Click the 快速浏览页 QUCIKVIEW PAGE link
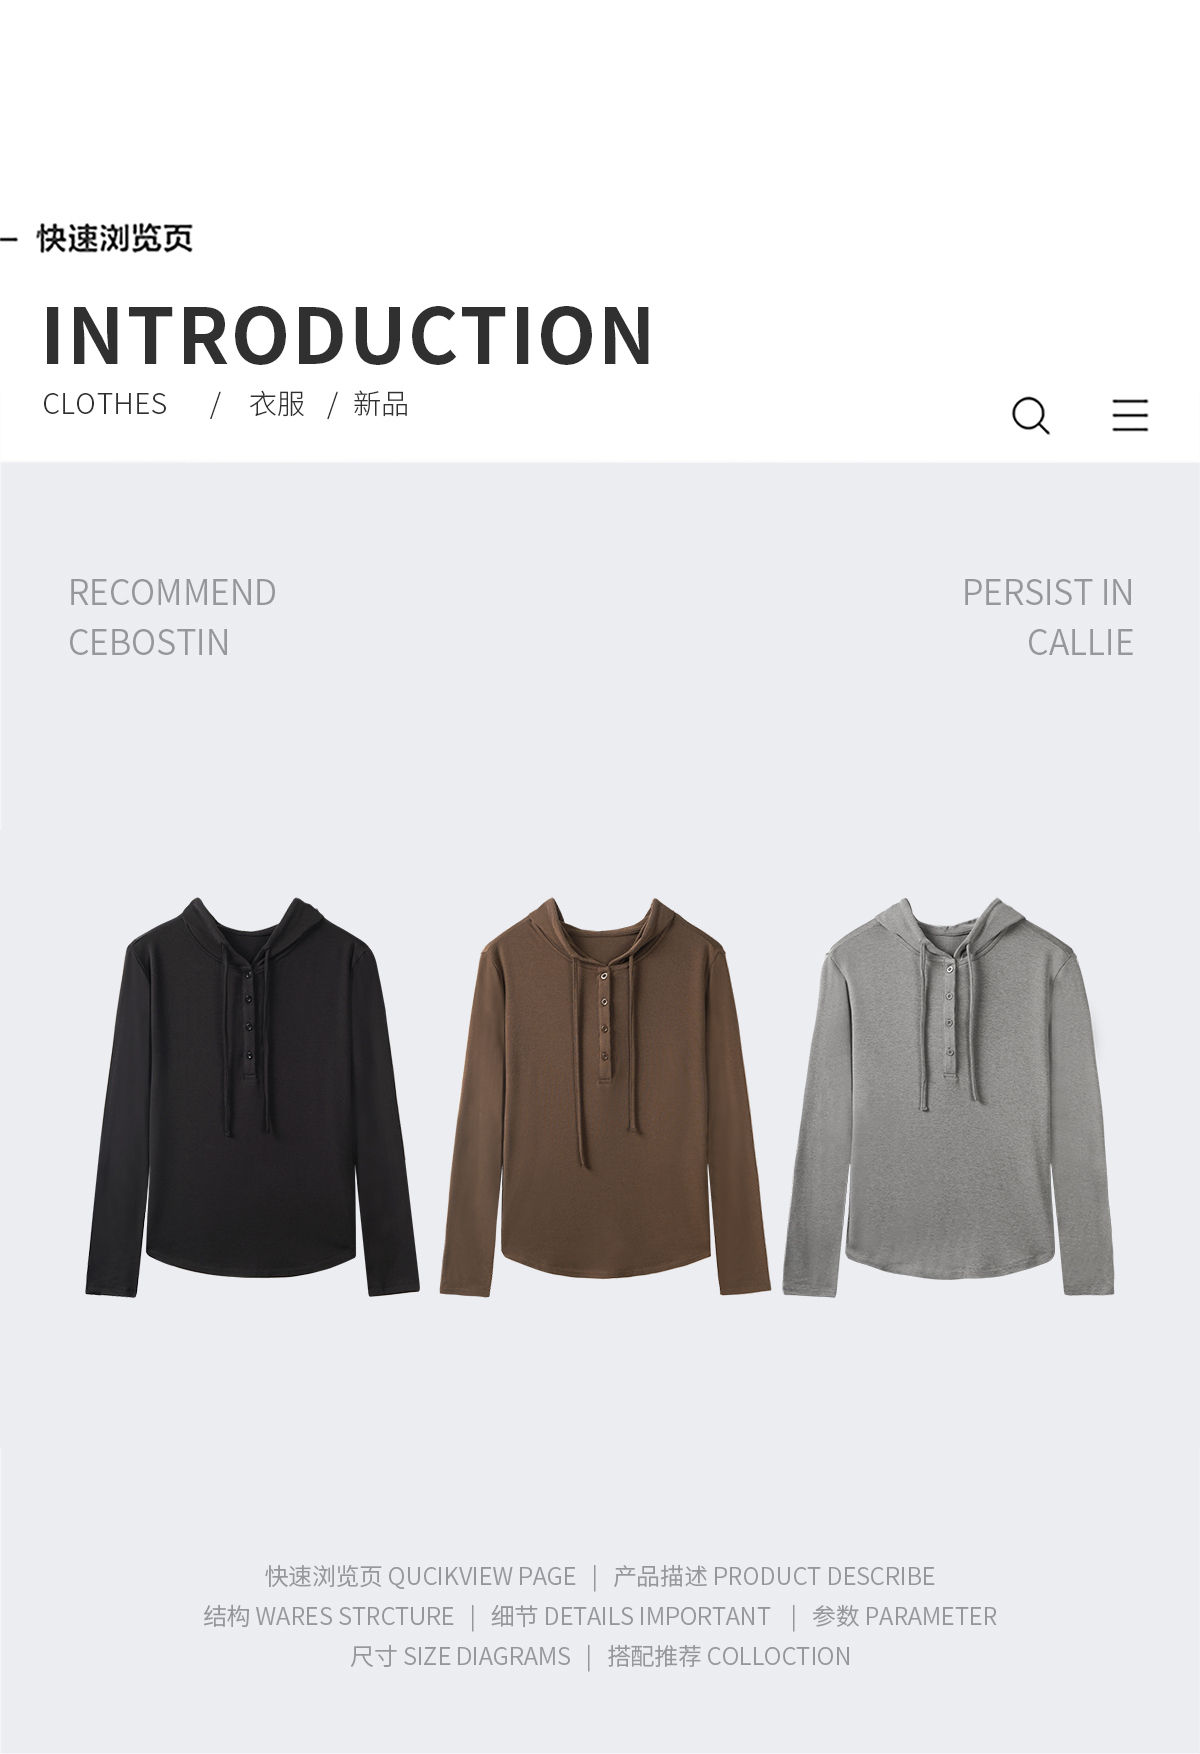Screen dimensions: 1200x1754 point(420,1577)
